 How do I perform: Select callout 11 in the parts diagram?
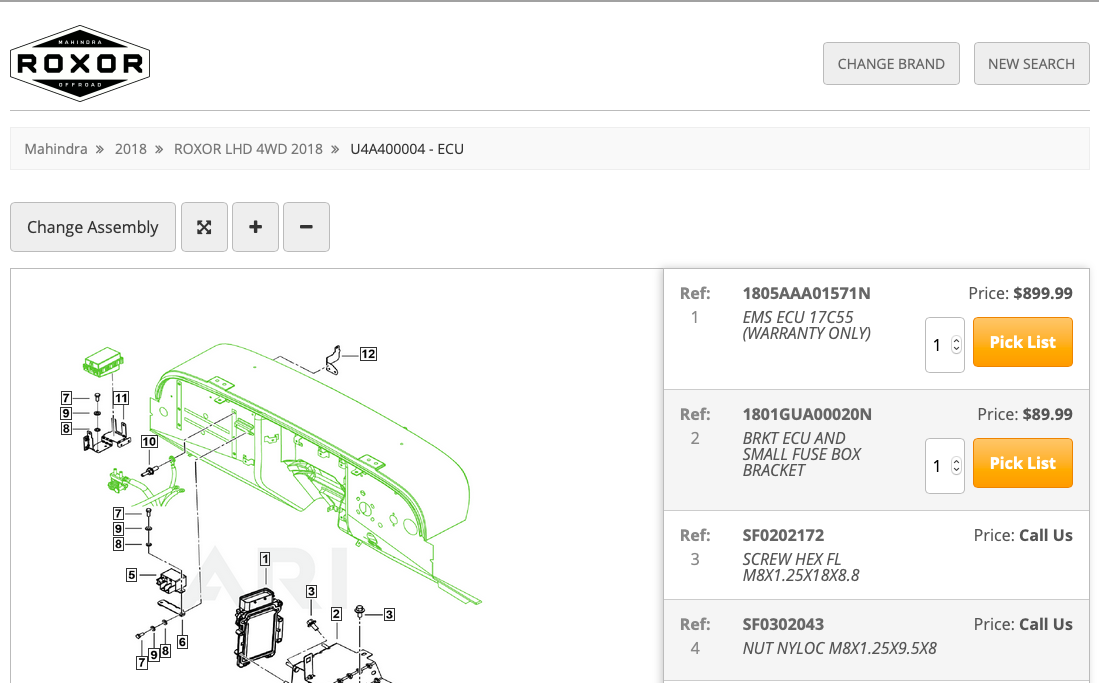[121, 398]
